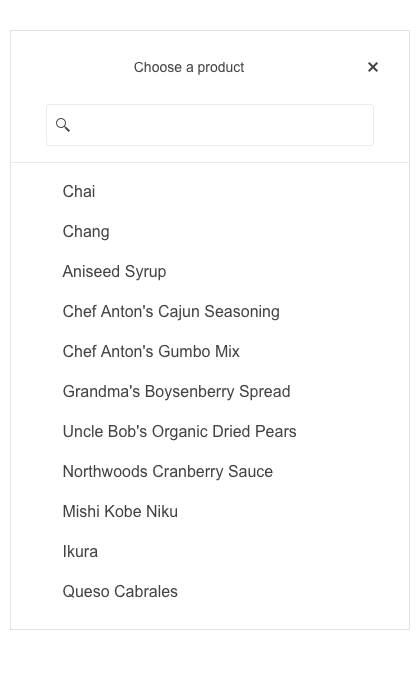
Task: Select the Chang product
Action: [210, 231]
